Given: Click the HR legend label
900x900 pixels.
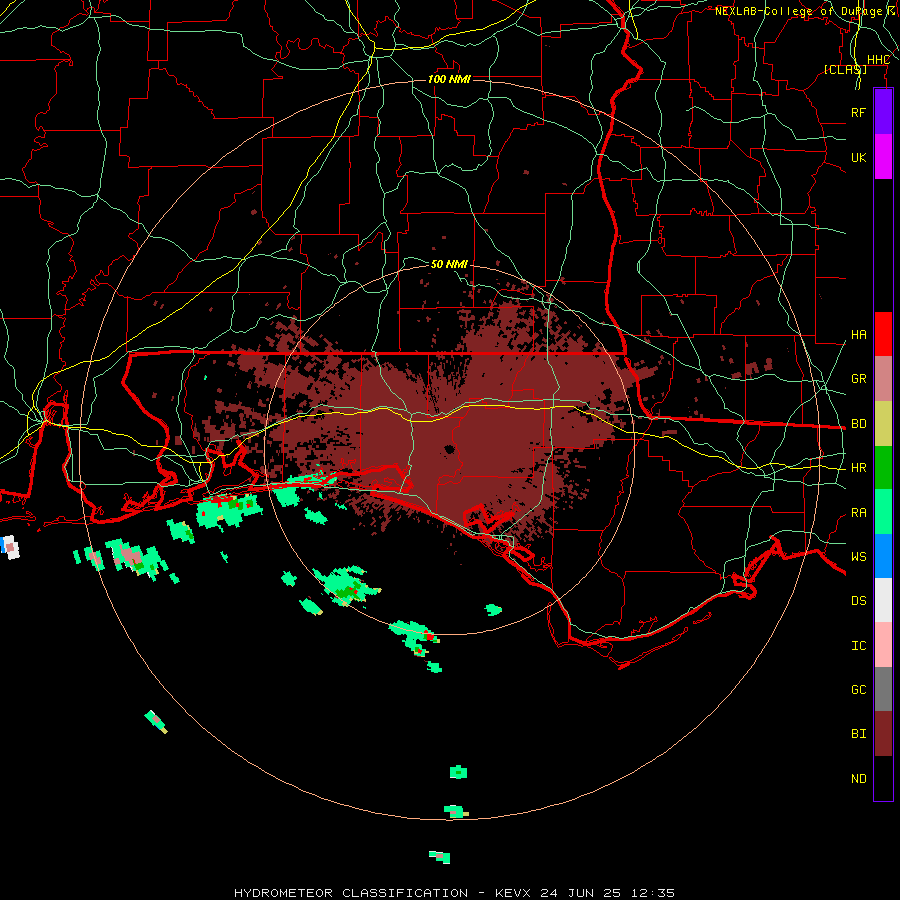Looking at the screenshot, I should coord(858,468).
